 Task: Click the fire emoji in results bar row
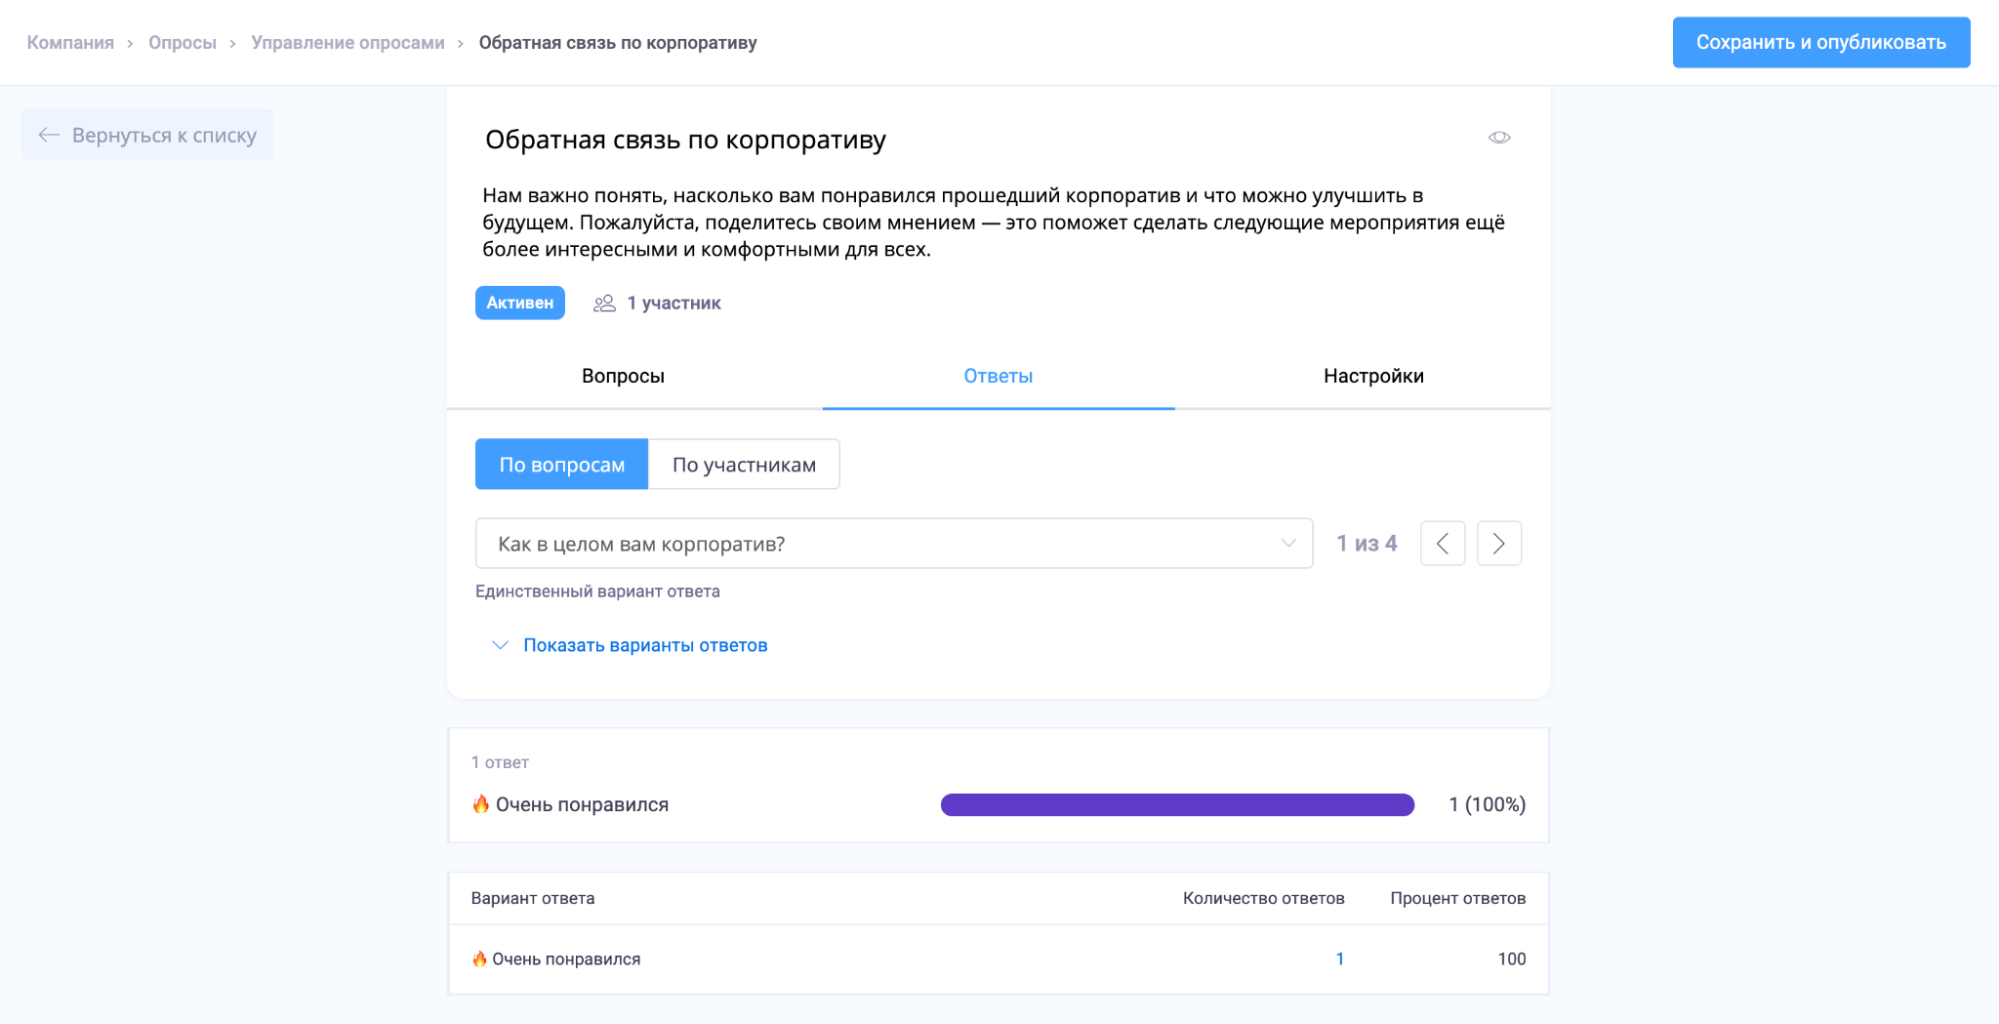pos(481,804)
